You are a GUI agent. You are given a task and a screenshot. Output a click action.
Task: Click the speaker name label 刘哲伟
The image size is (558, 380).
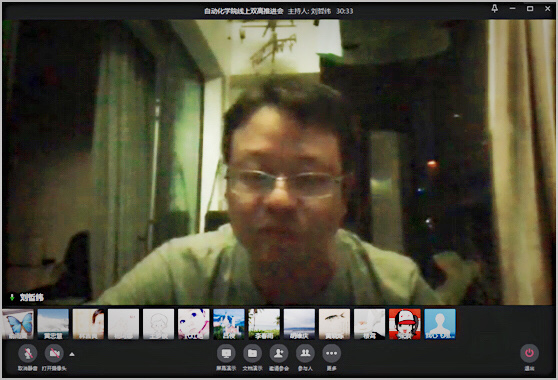point(32,297)
